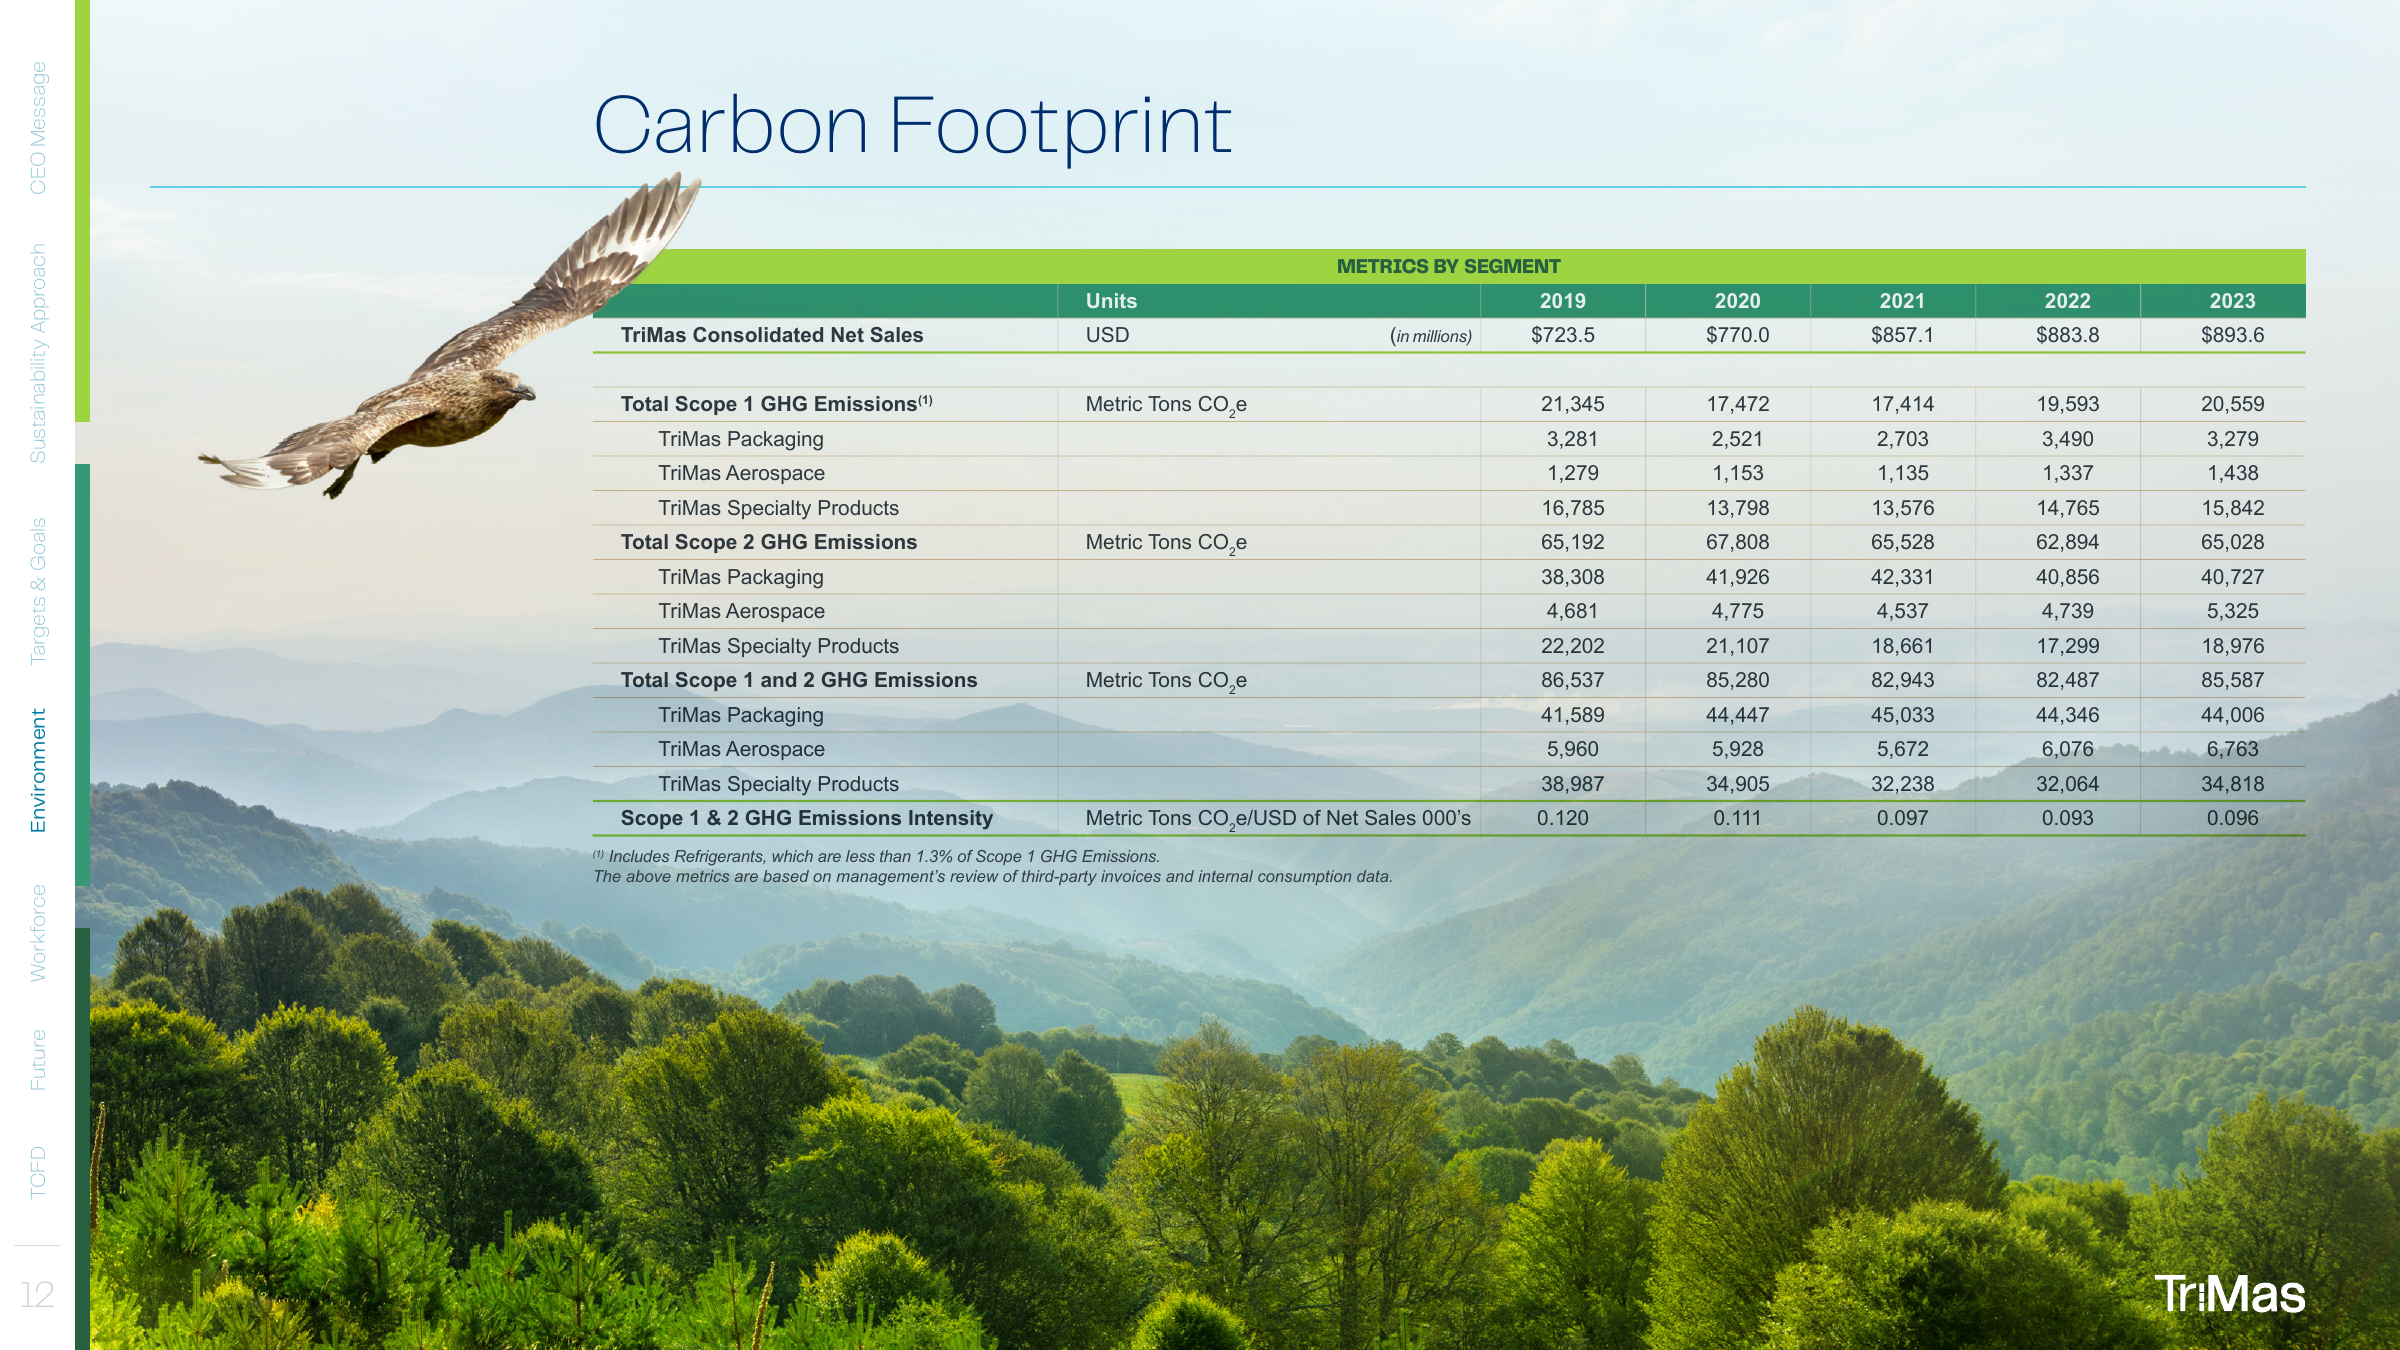
Task: Click Scope 1 & 2 GHG Emissions Intensity label
Action: [x=806, y=818]
